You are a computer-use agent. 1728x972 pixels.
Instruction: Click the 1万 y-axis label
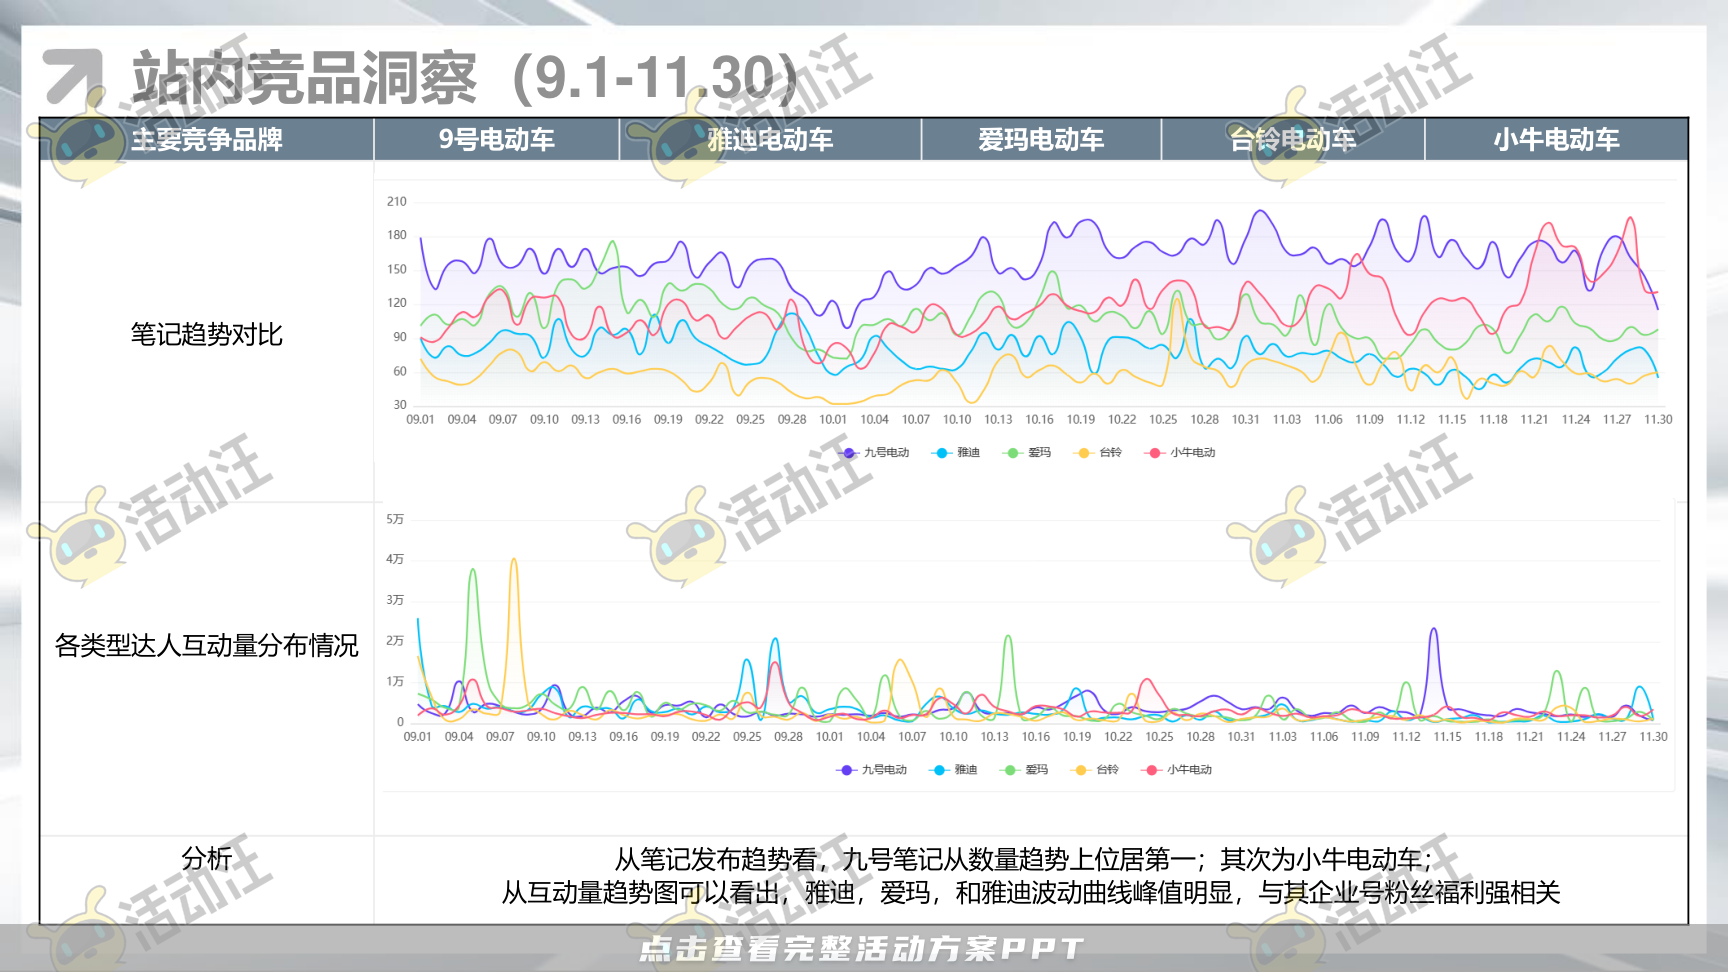point(395,682)
